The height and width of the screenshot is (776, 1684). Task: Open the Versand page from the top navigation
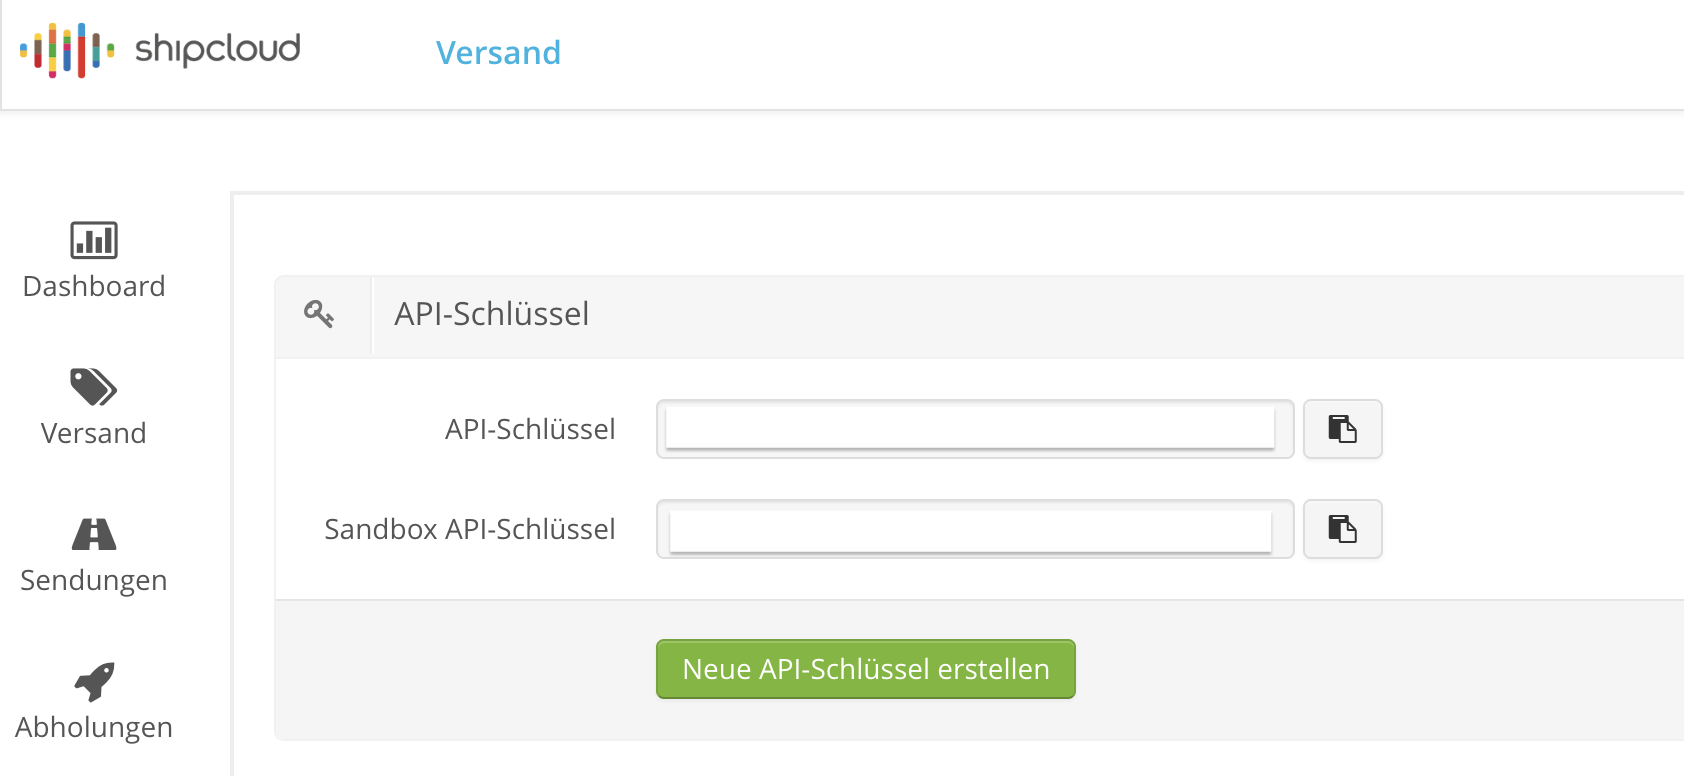pos(498,53)
